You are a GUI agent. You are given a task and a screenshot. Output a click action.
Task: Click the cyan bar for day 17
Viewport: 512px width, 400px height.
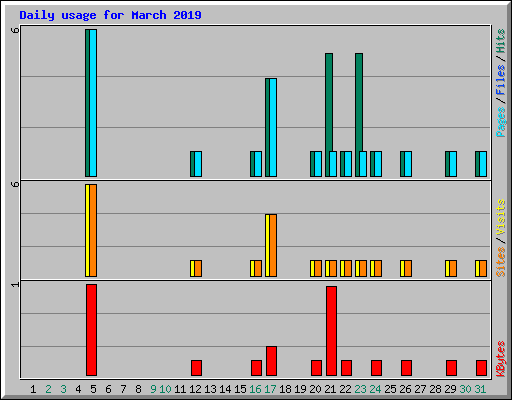tap(273, 127)
